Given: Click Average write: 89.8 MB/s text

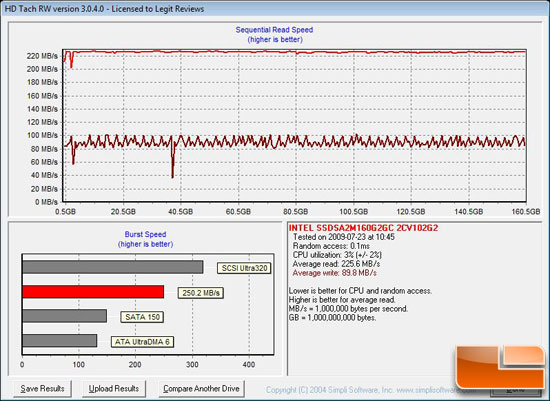Looking at the screenshot, I should [335, 273].
